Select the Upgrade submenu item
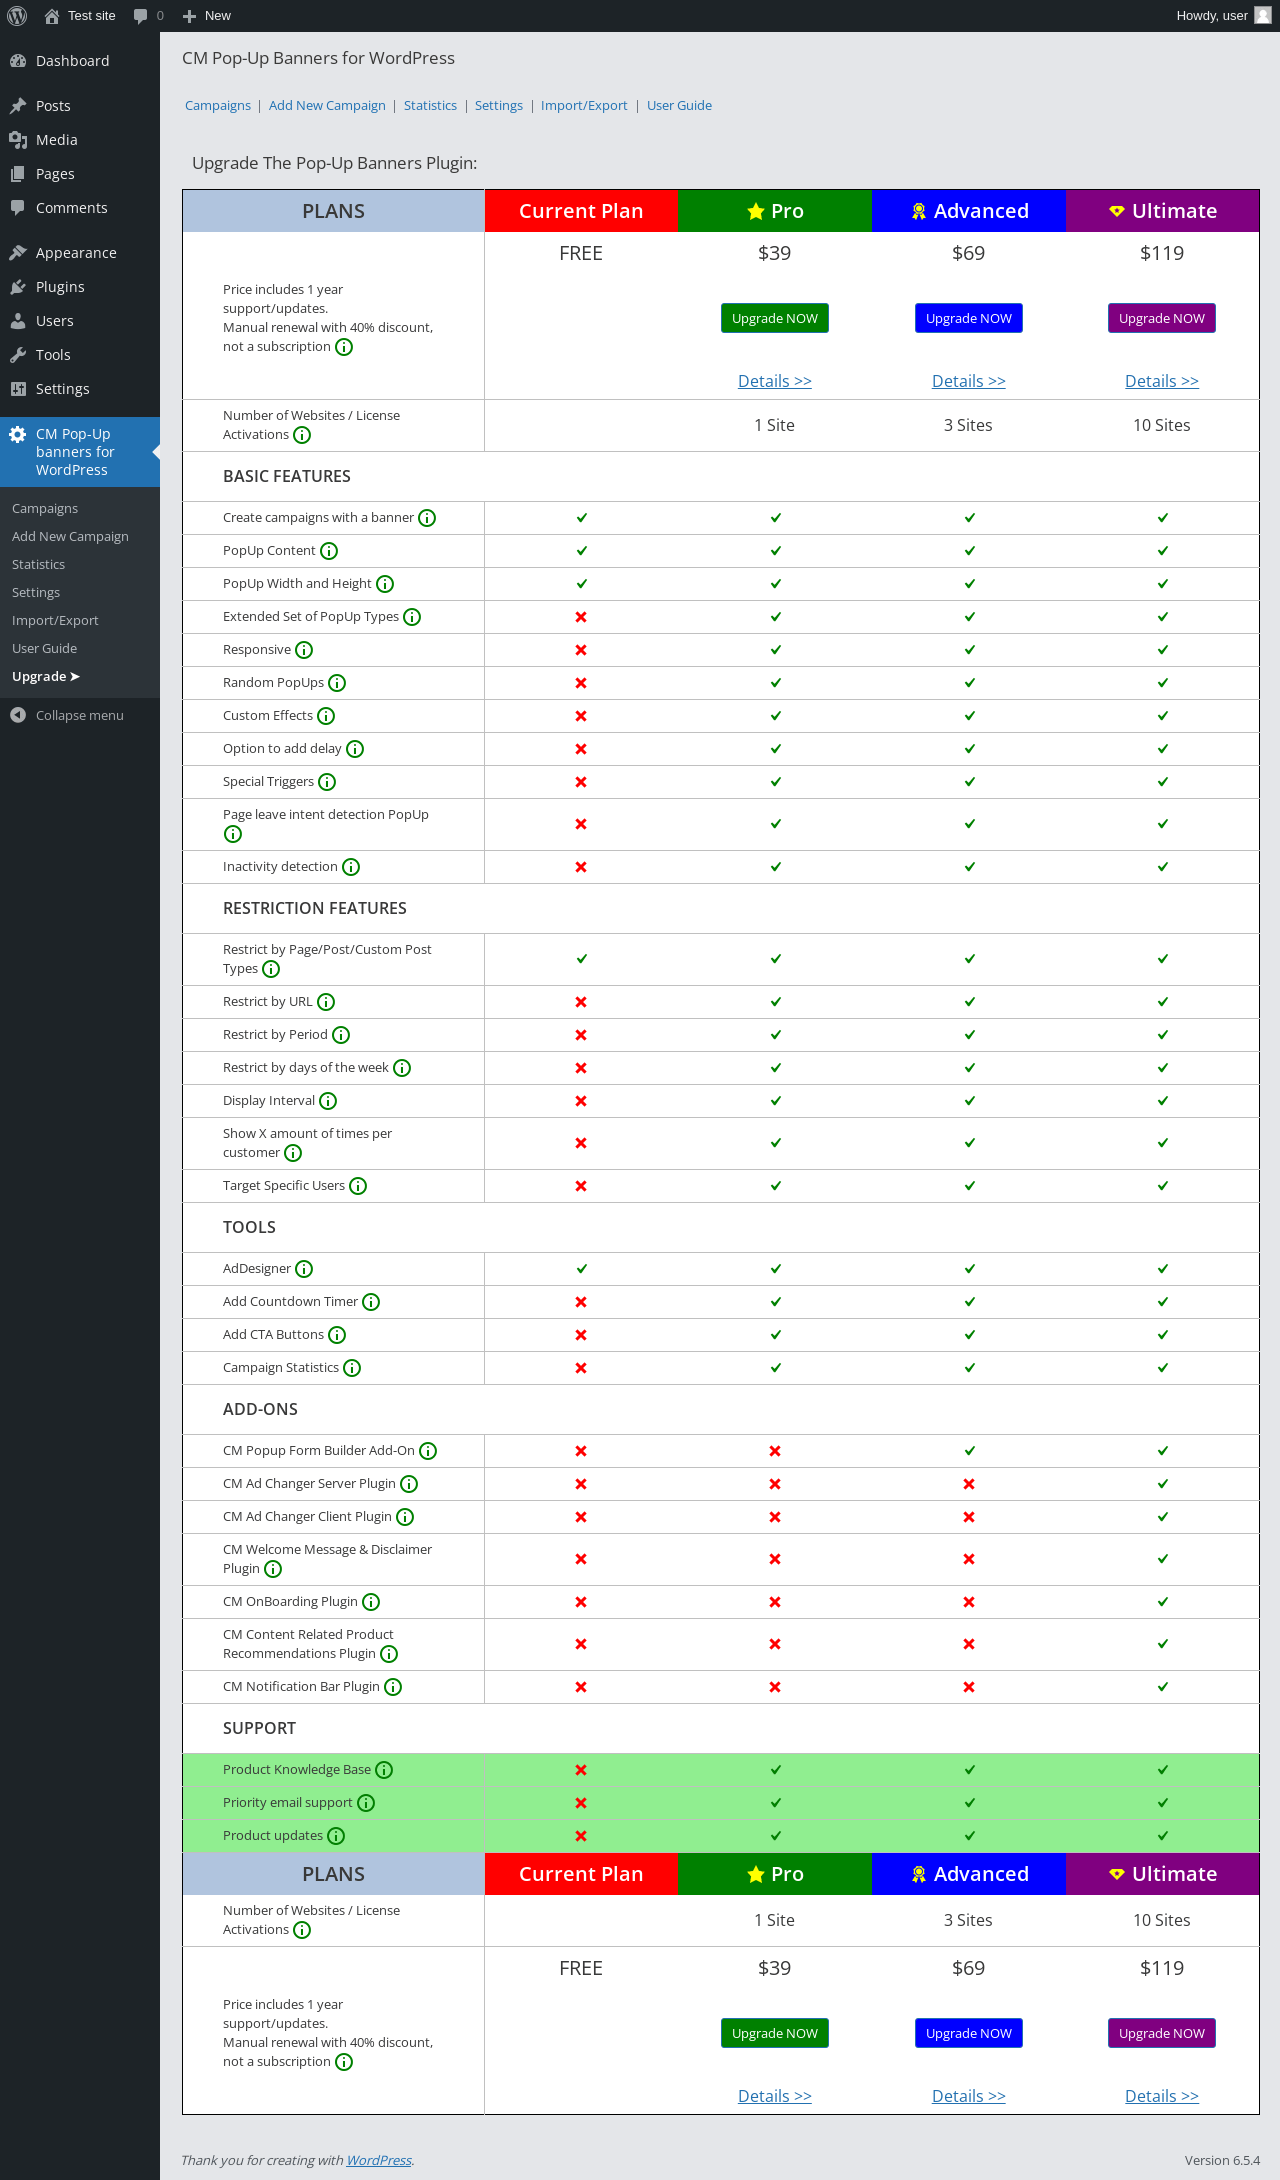 click(46, 677)
